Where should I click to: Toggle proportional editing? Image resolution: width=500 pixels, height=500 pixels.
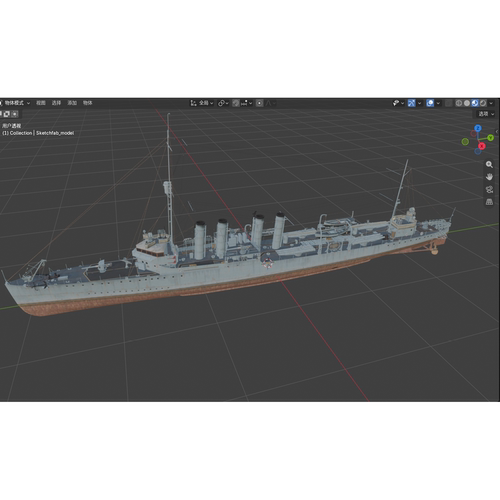260,103
